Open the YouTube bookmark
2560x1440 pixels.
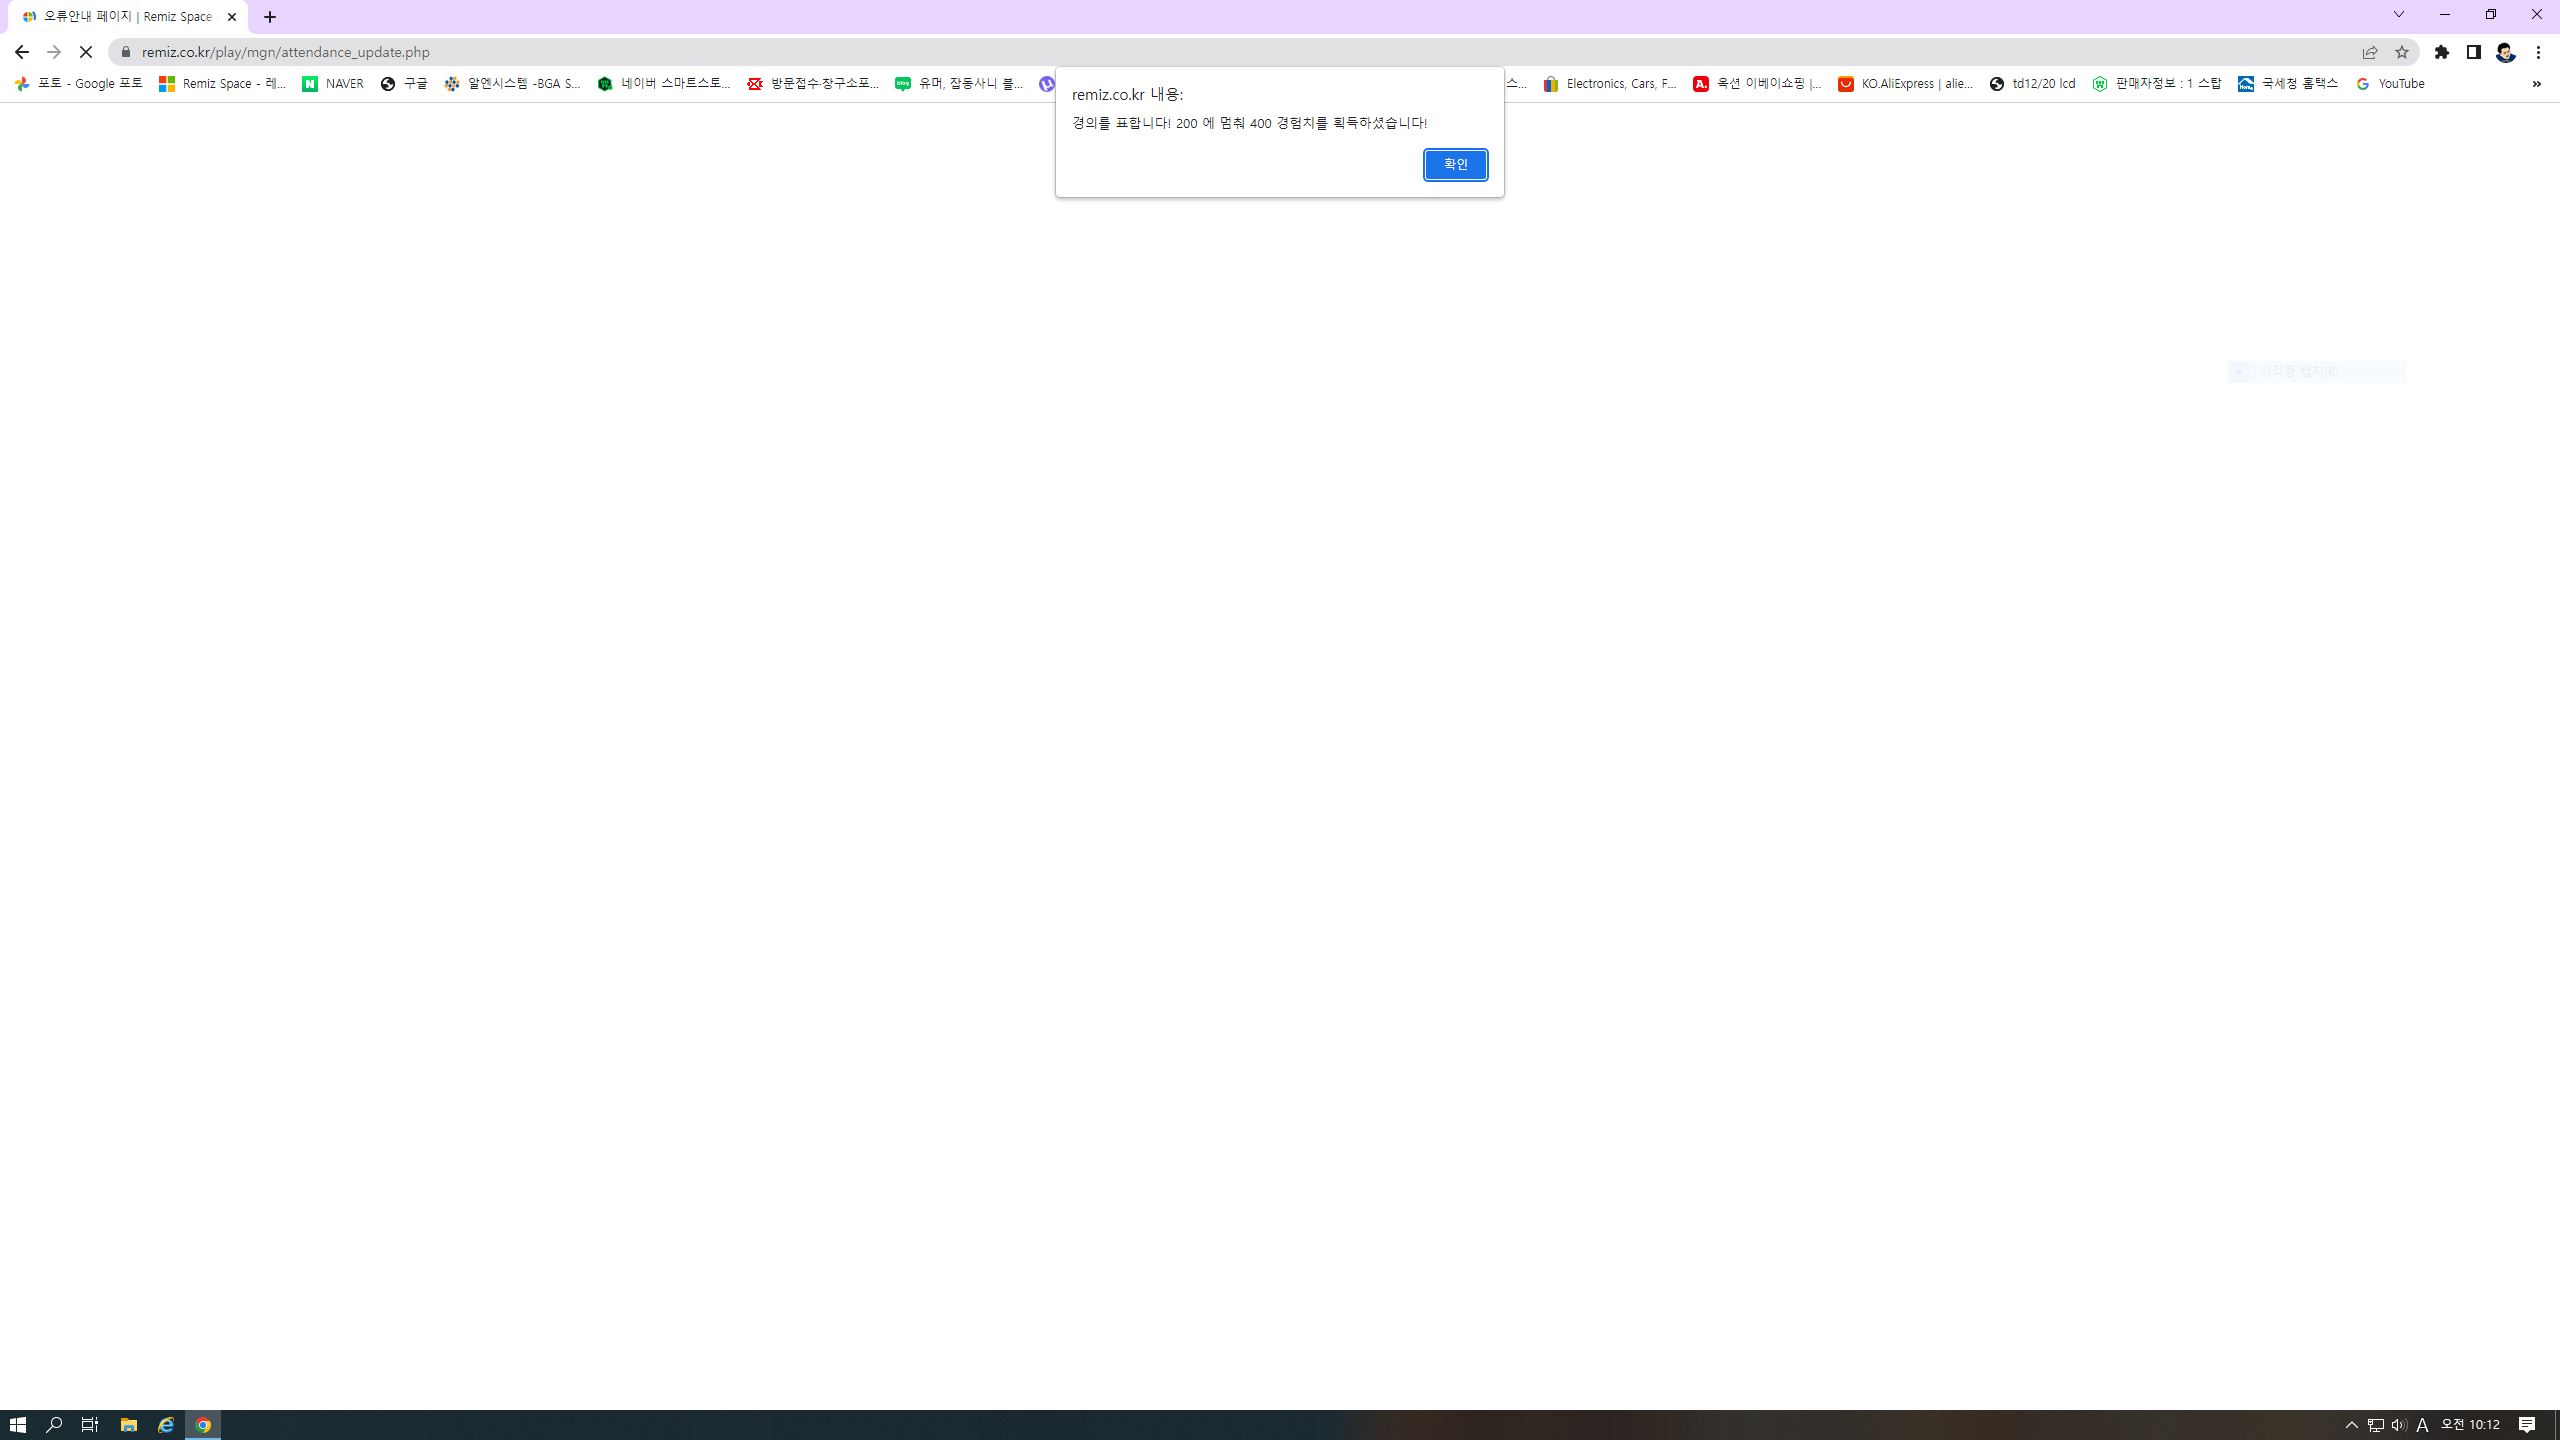click(x=2390, y=84)
